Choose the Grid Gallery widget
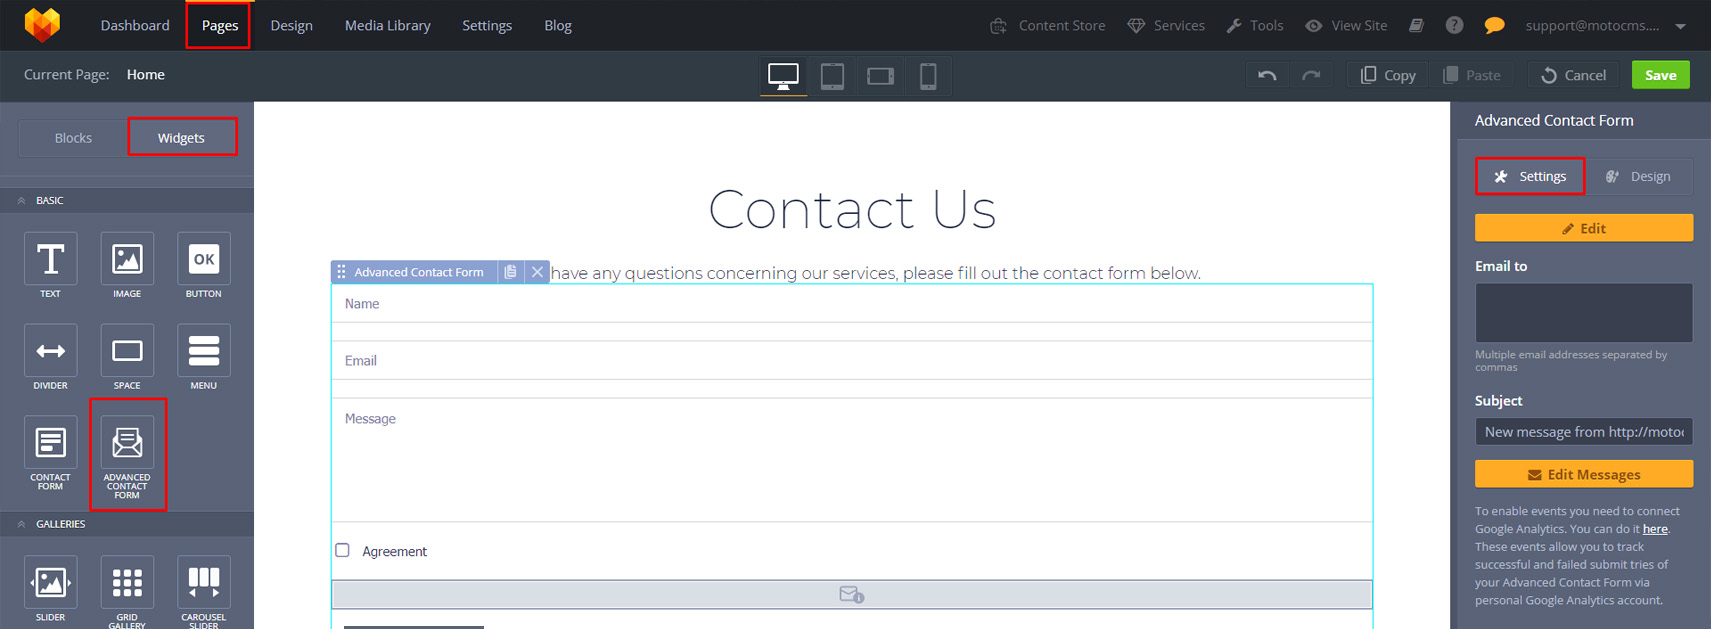The width and height of the screenshot is (1711, 629). pyautogui.click(x=127, y=583)
